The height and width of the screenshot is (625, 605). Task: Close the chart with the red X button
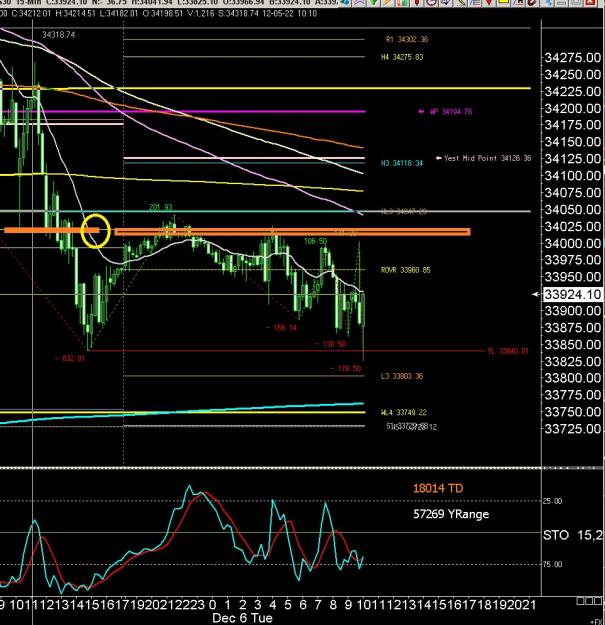pos(589,2)
